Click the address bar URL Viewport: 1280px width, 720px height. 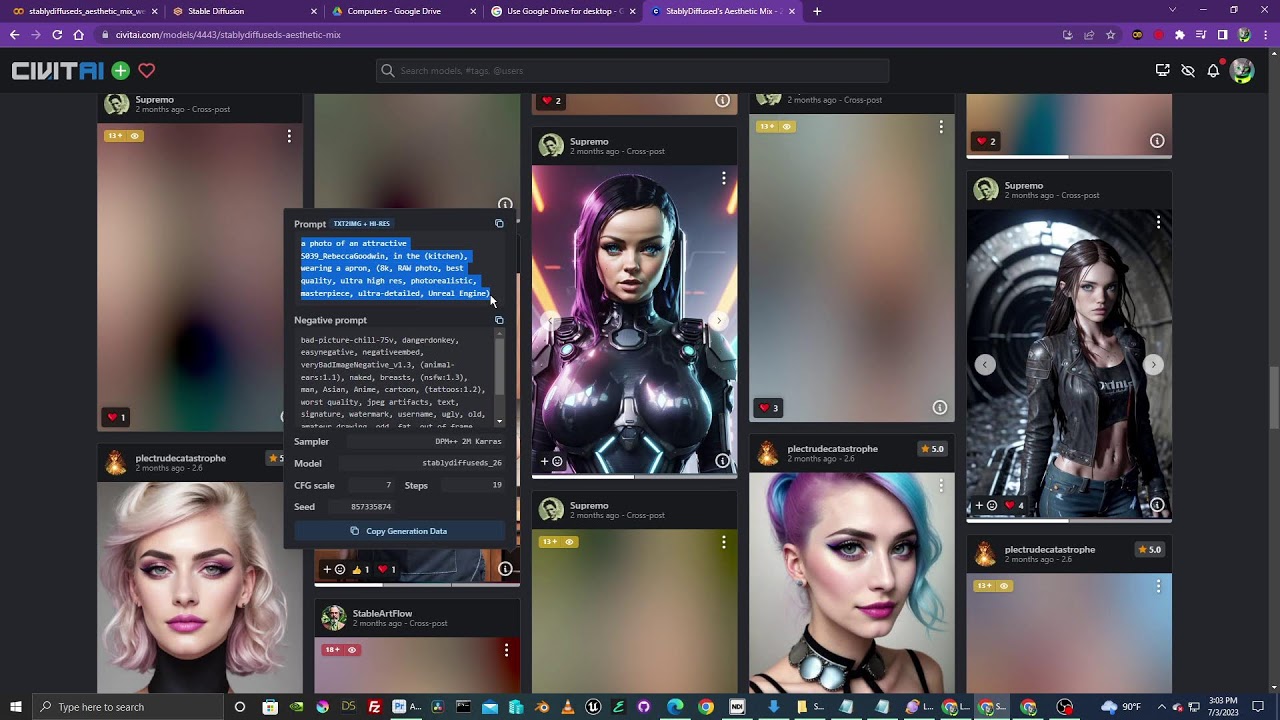228,34
